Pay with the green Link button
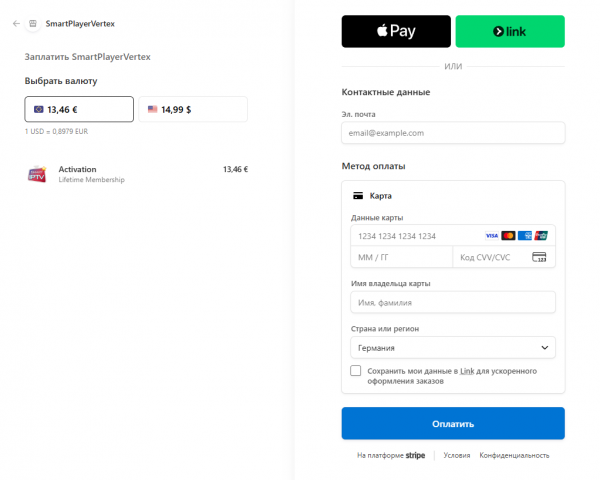 tap(510, 31)
